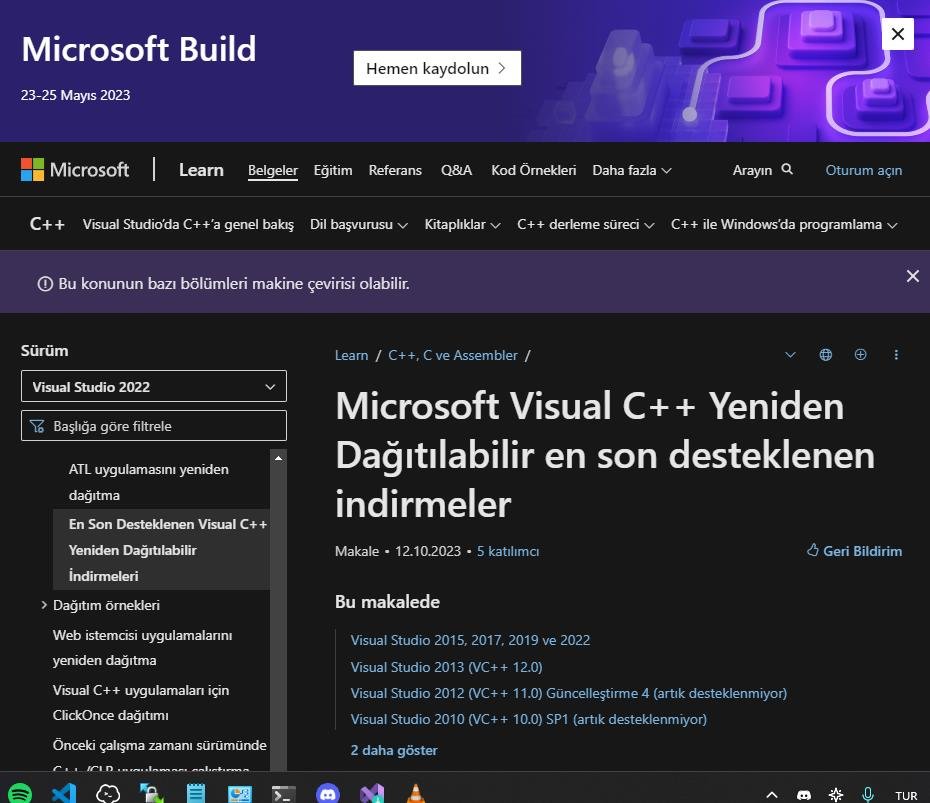The width and height of the screenshot is (930, 803).
Task: Expand the Dağıtım örnekleri tree item
Action: (43, 605)
